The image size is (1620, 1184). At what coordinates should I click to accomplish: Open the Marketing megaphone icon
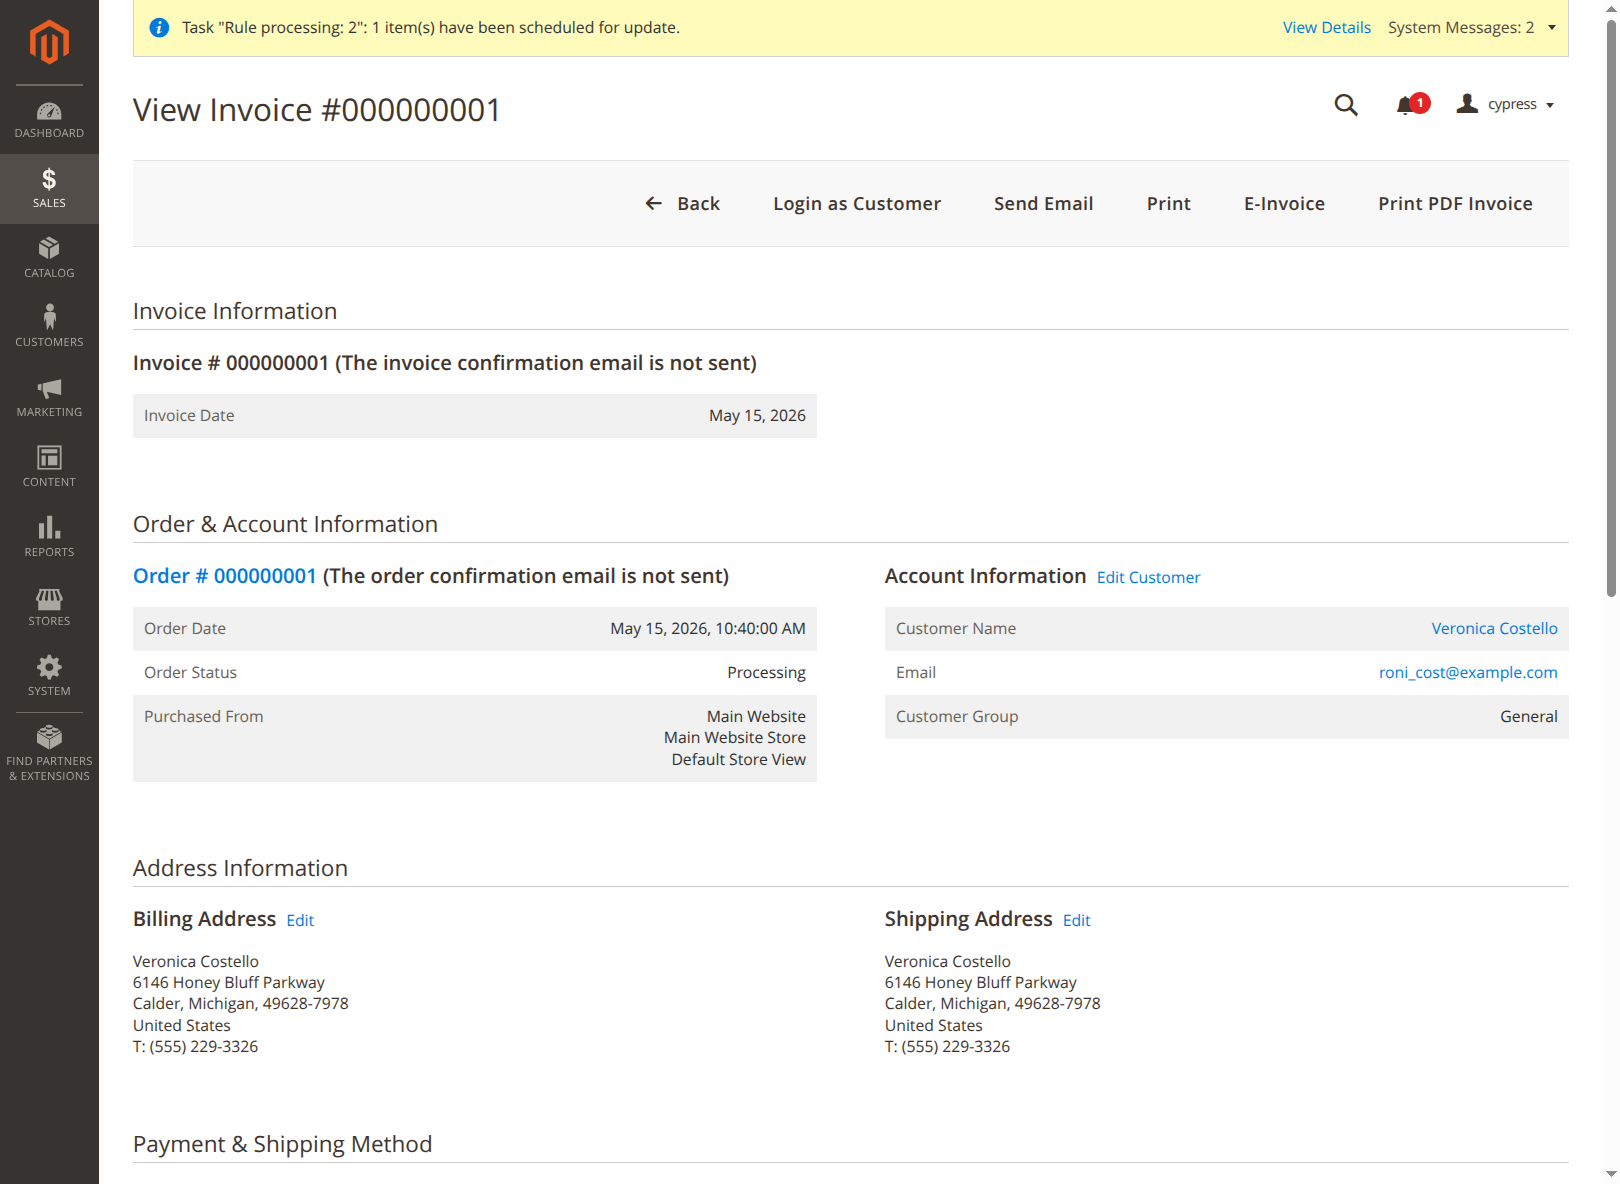tap(49, 388)
